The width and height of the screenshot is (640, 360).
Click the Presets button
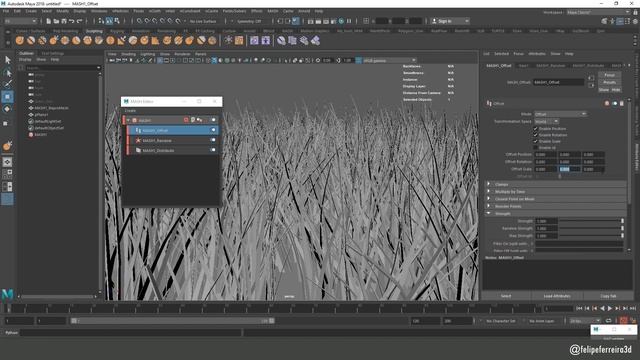(x=609, y=82)
